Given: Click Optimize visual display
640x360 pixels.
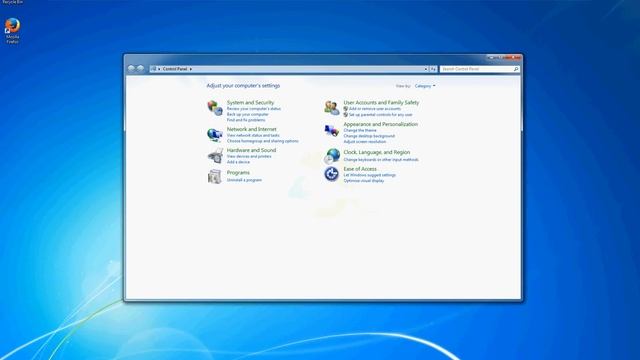Looking at the screenshot, I should coord(364,180).
